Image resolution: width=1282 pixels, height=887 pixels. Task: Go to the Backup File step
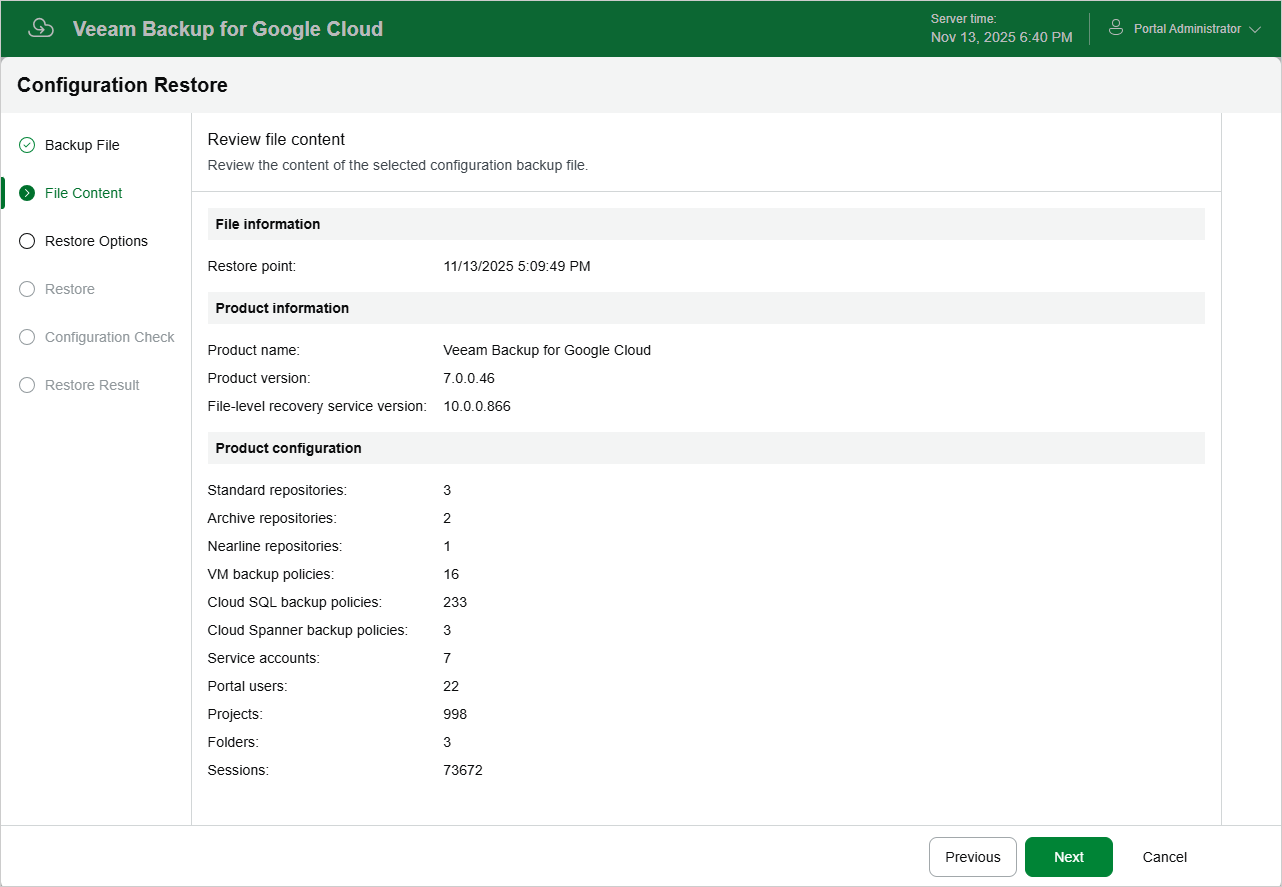82,145
